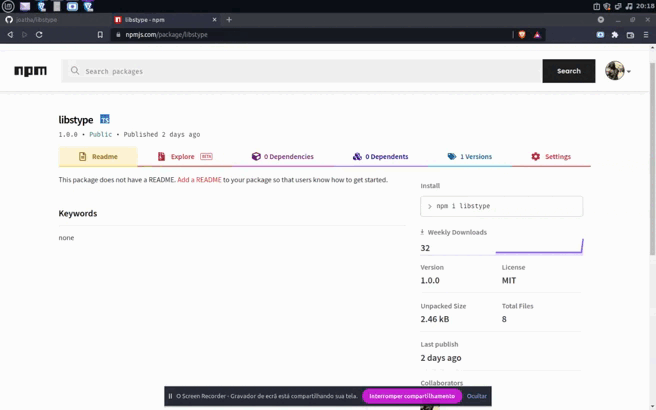Image resolution: width=656 pixels, height=410 pixels.
Task: Click the Last publish 2 days ago
Action: (441, 358)
